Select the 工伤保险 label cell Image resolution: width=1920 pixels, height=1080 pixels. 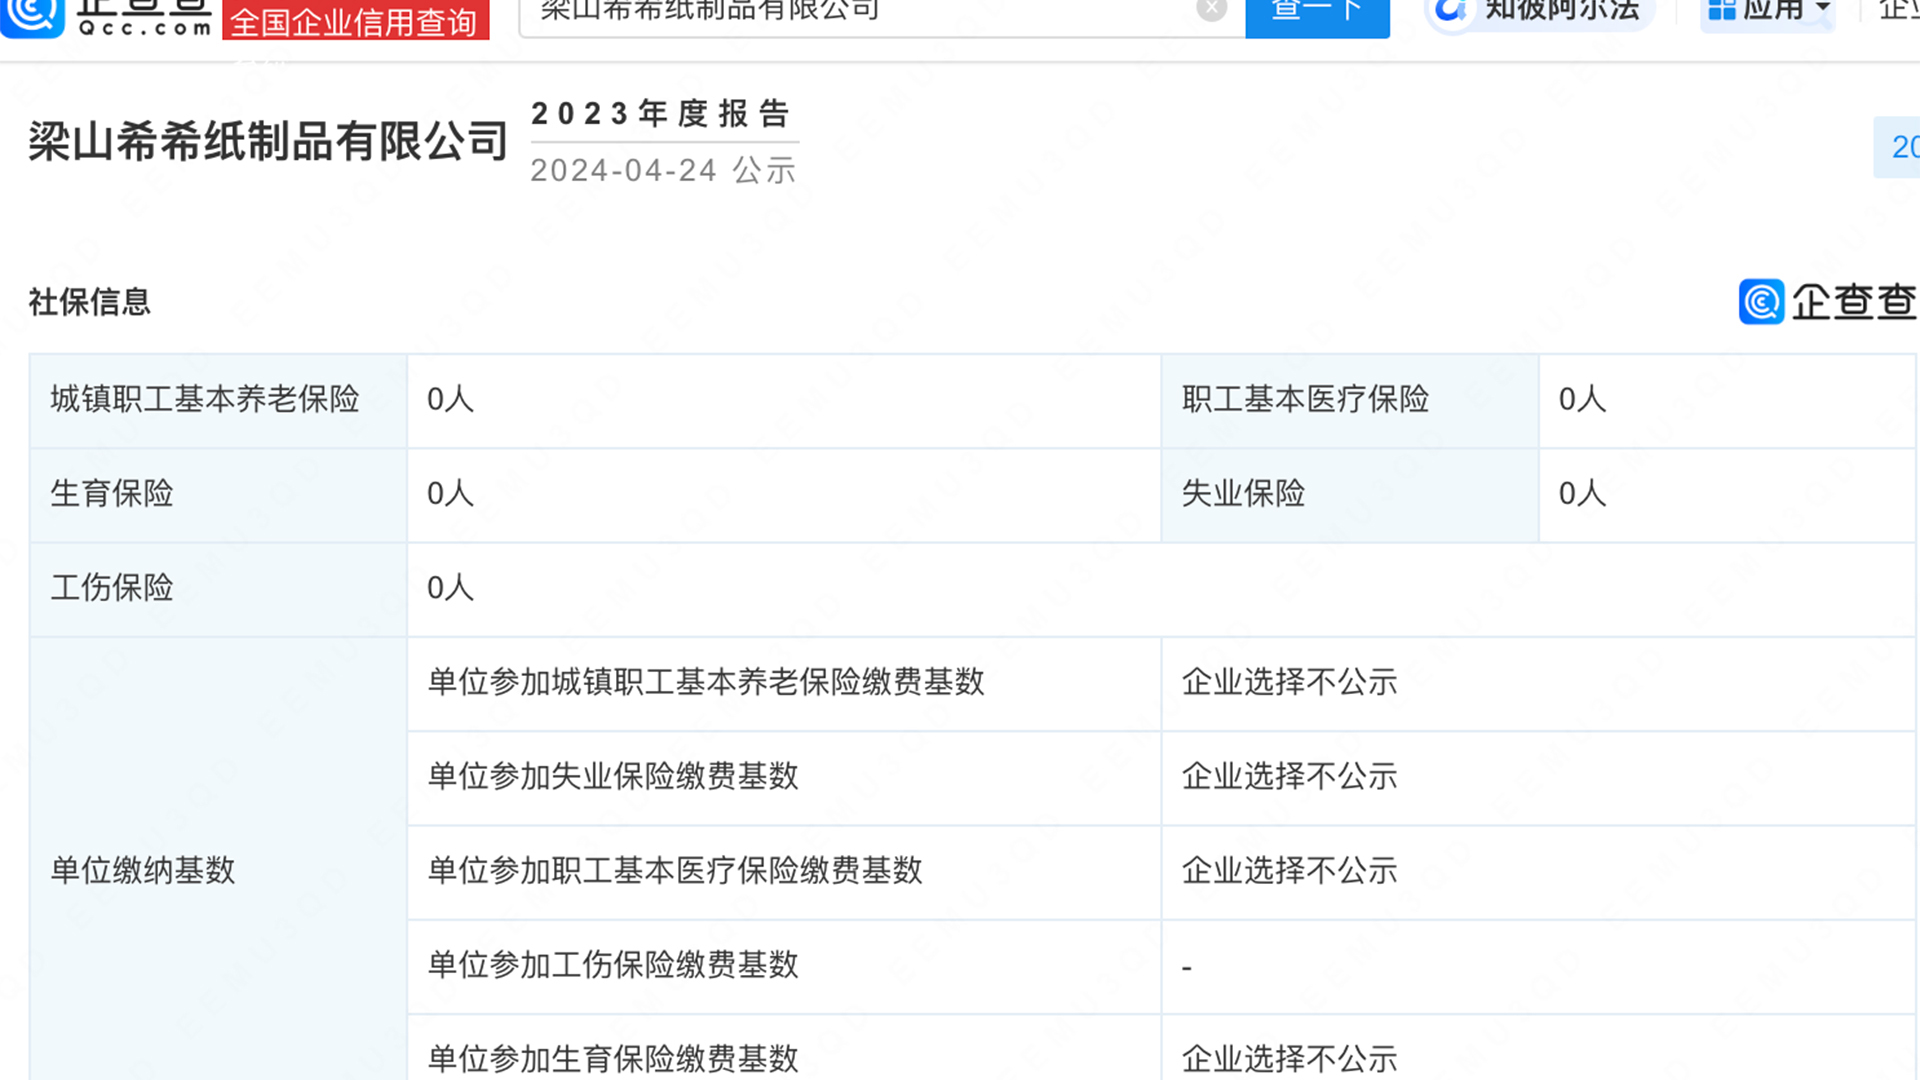tap(218, 588)
